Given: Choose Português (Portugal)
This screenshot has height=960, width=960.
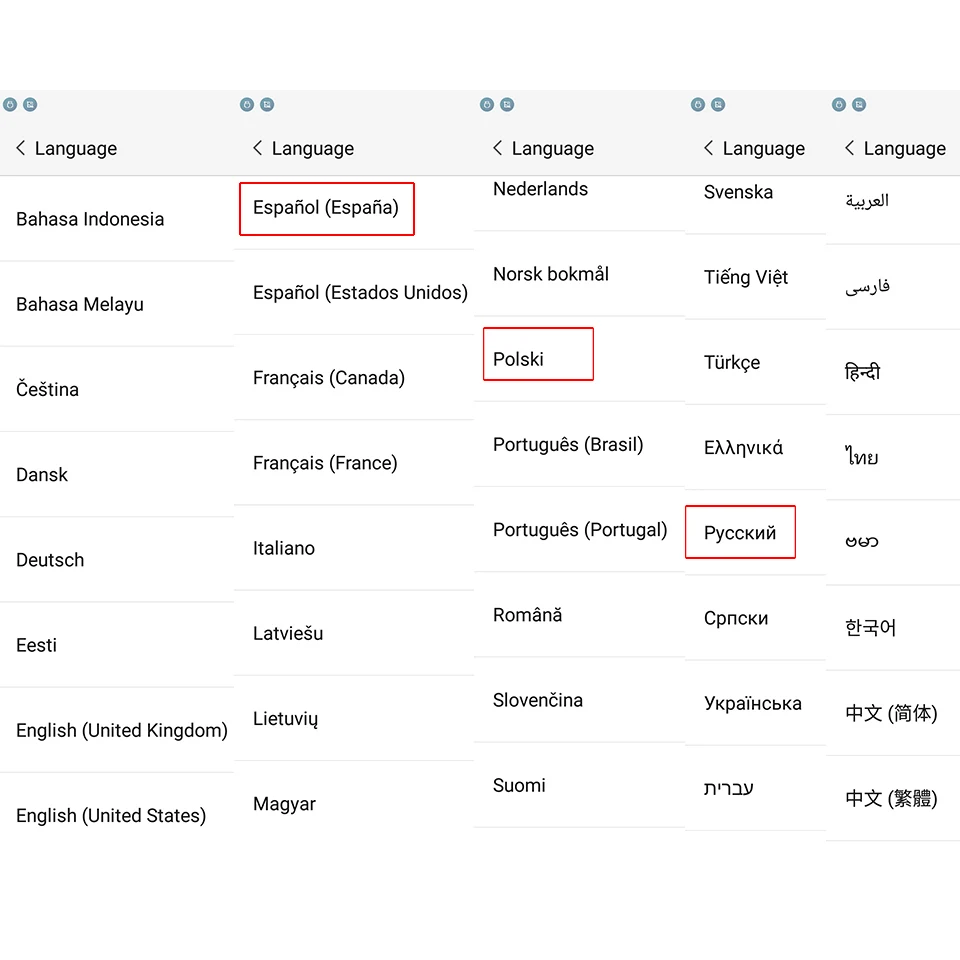Looking at the screenshot, I should (579, 530).
